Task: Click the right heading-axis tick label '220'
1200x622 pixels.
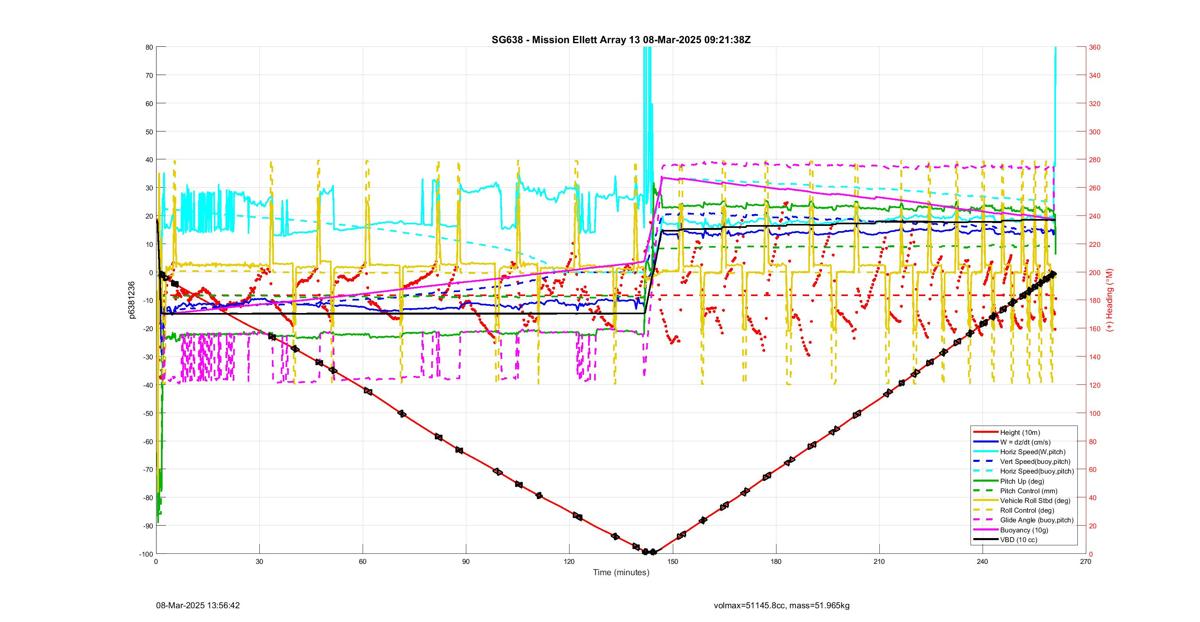Action: pyautogui.click(x=1095, y=244)
